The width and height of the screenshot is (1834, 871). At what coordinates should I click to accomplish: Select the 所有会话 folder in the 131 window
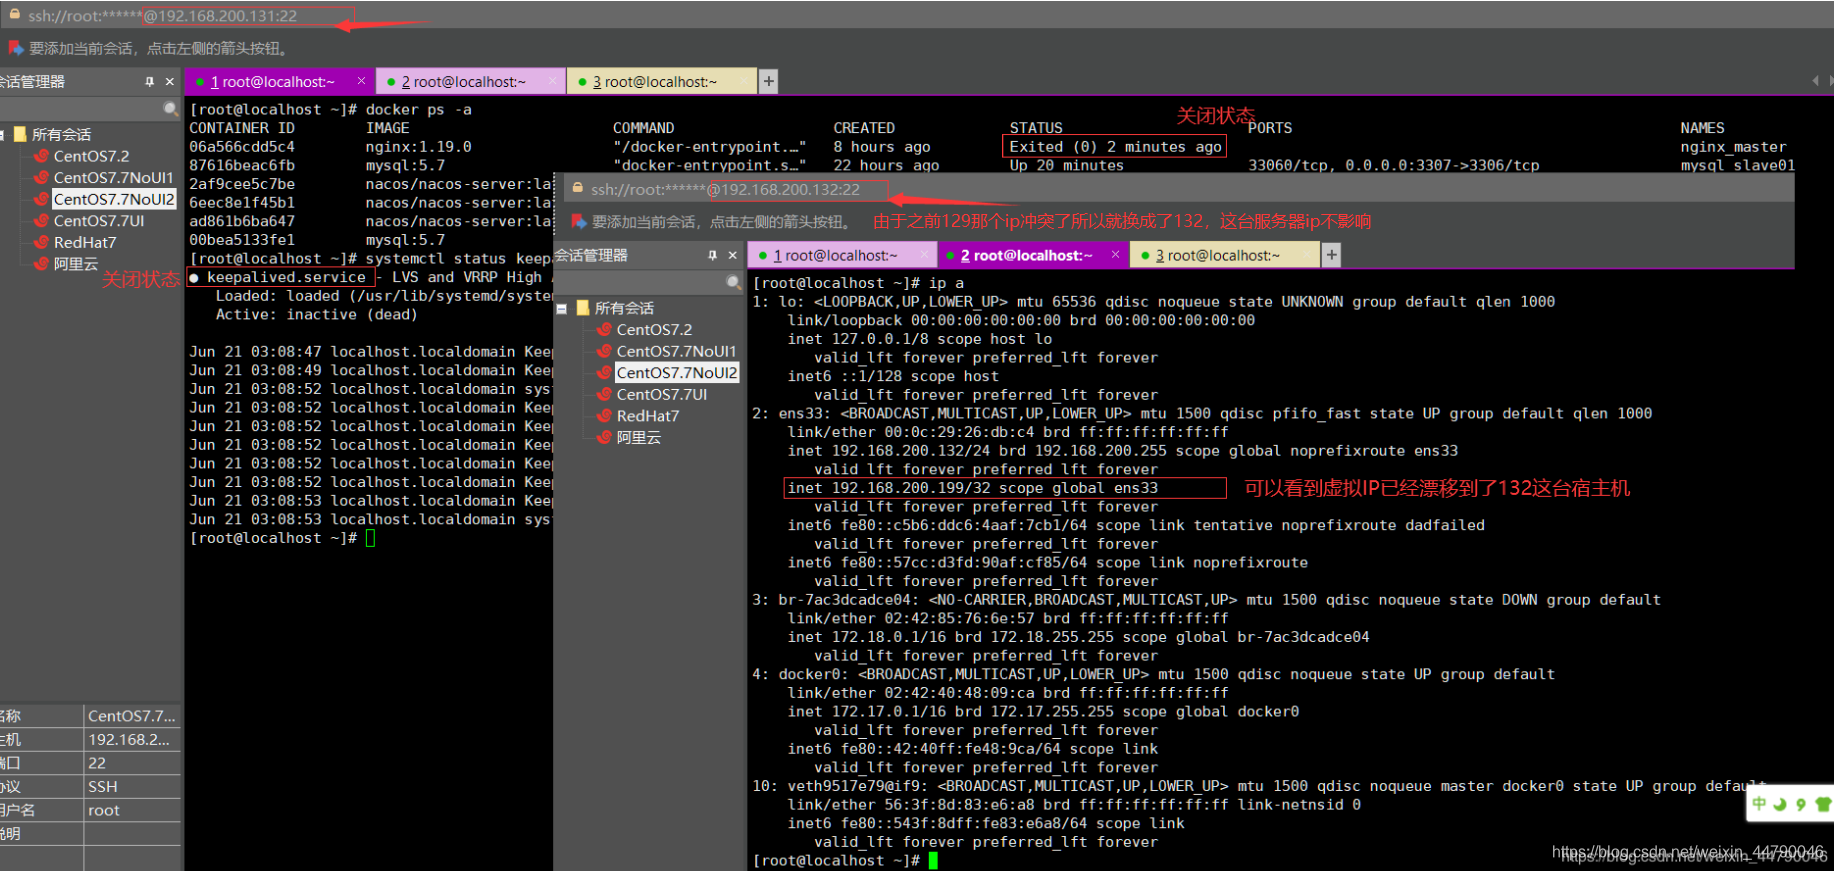tap(61, 134)
